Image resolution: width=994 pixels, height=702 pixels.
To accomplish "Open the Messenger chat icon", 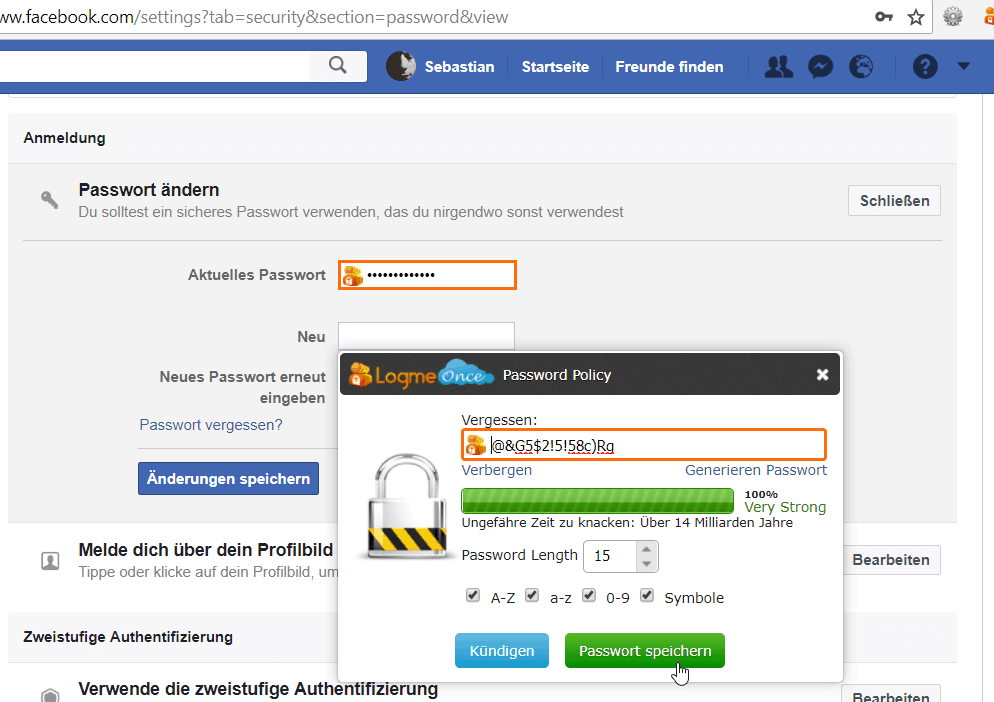I will coord(820,67).
